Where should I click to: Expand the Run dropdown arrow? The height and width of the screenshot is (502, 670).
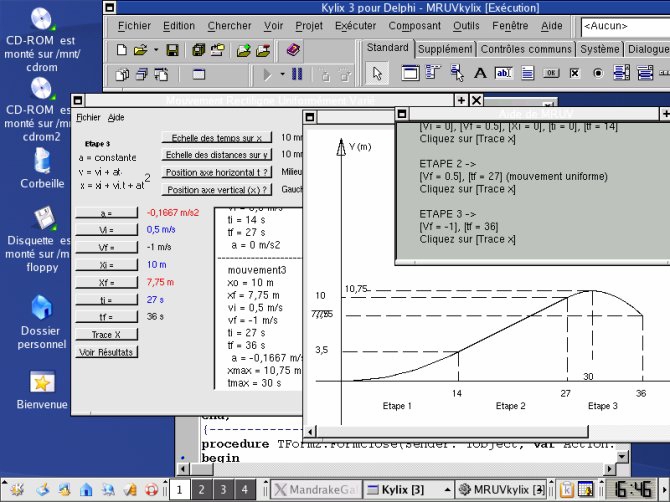click(x=282, y=74)
